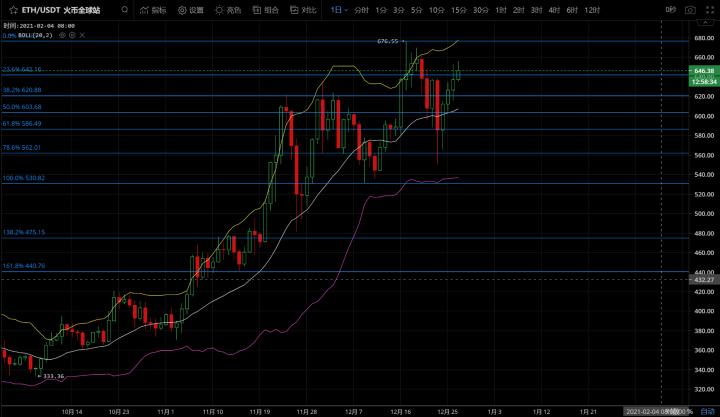Switch interval to 2时
This screenshot has height=417, width=720.
(518, 10)
